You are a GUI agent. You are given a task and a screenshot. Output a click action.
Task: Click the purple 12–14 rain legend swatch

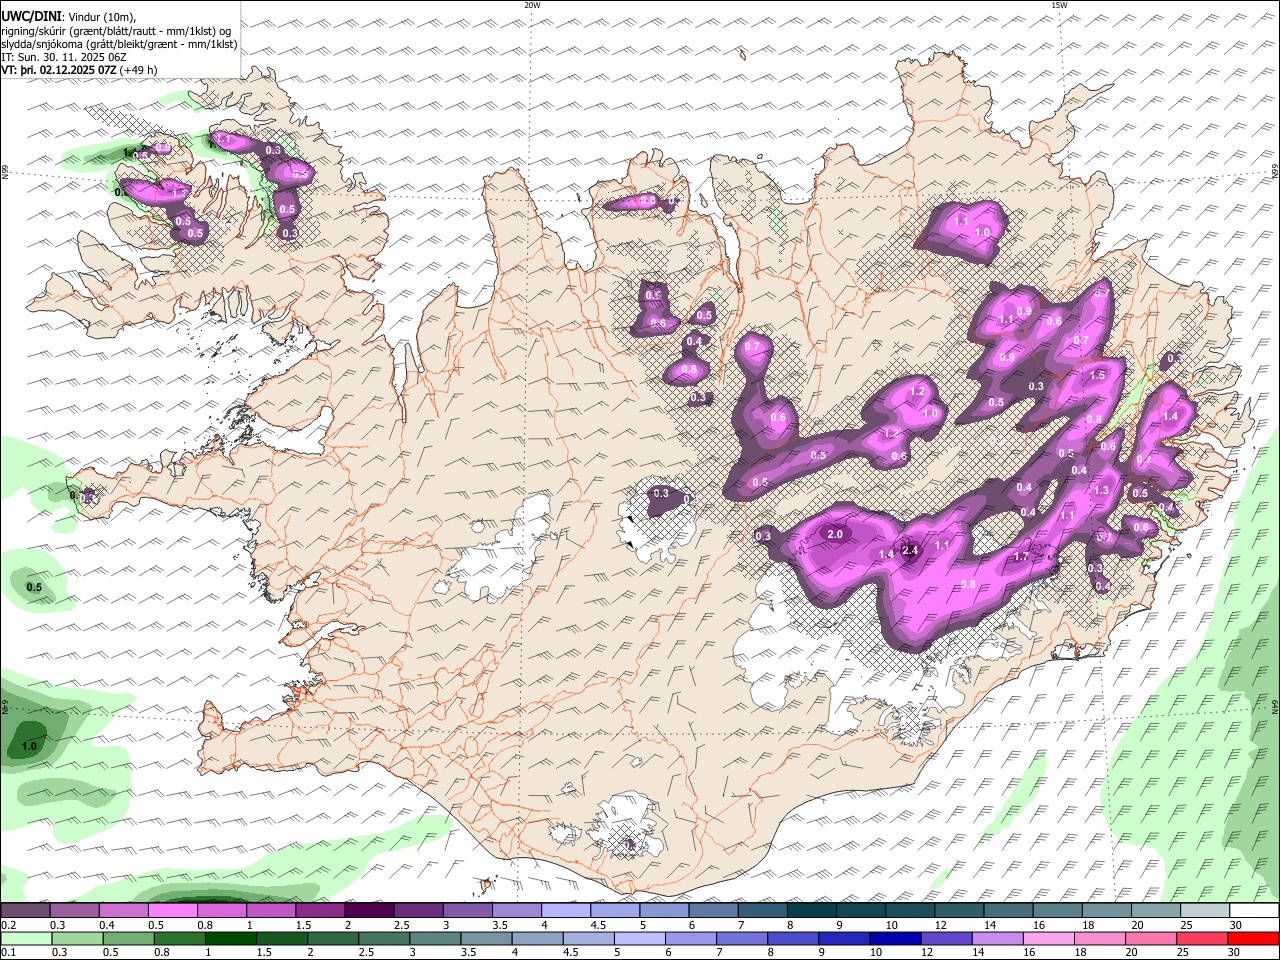click(946, 939)
